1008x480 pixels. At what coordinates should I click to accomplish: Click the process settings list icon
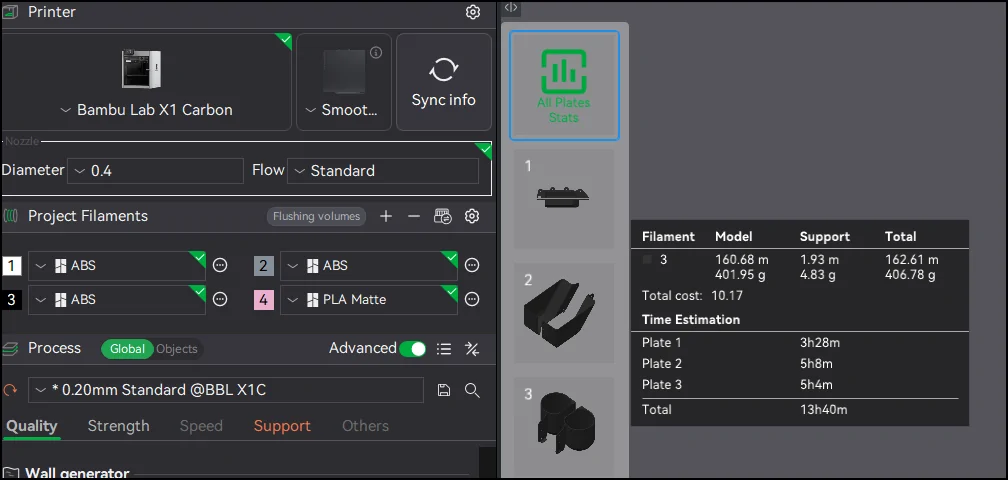(444, 349)
